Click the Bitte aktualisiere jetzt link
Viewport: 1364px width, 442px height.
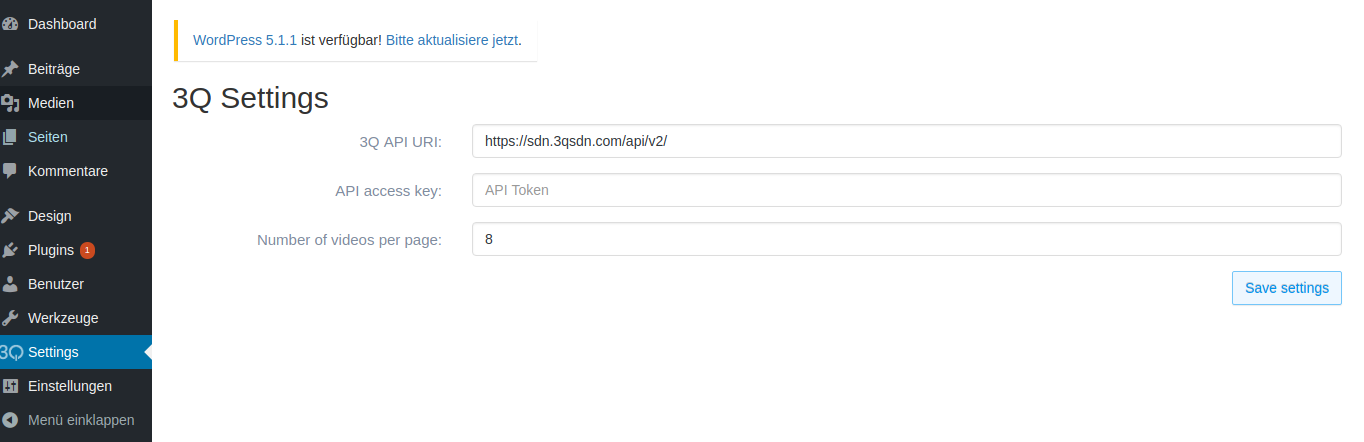[x=451, y=41]
